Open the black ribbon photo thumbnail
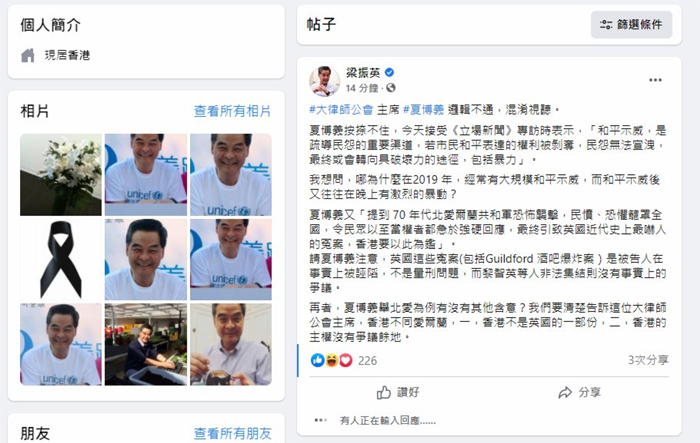The width and height of the screenshot is (700, 443). point(61,259)
